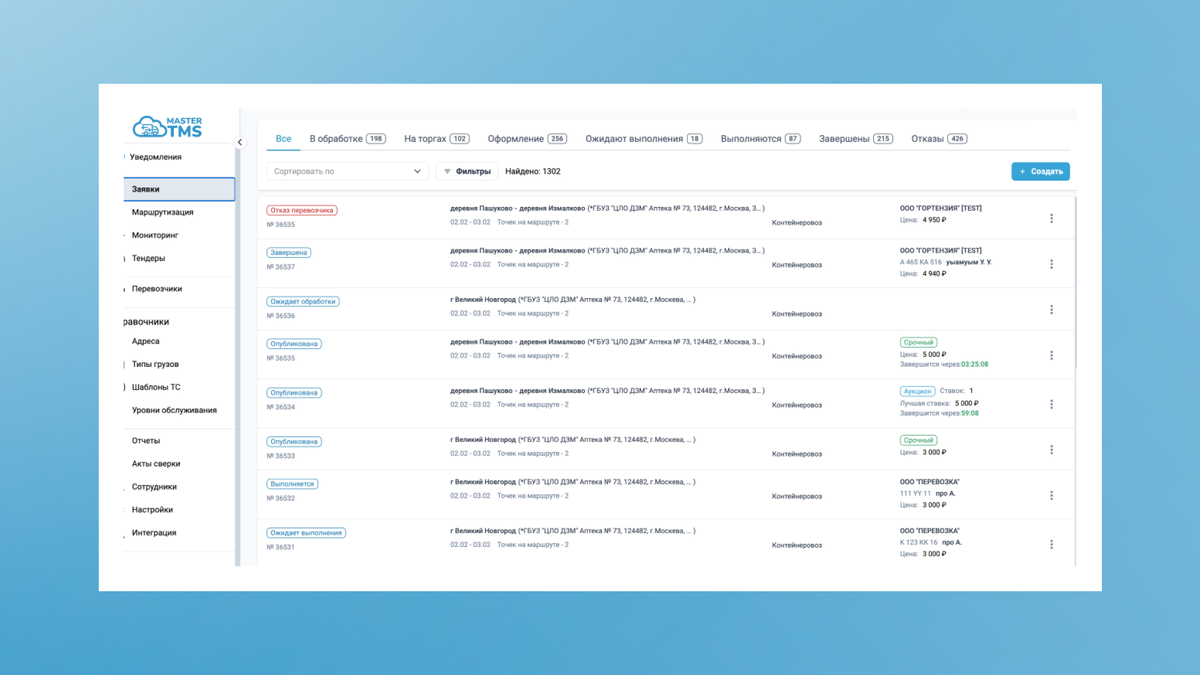Screen dimensions: 1200x675
Task: Click the Выполняется status badge
Action: pyautogui.click(x=292, y=484)
